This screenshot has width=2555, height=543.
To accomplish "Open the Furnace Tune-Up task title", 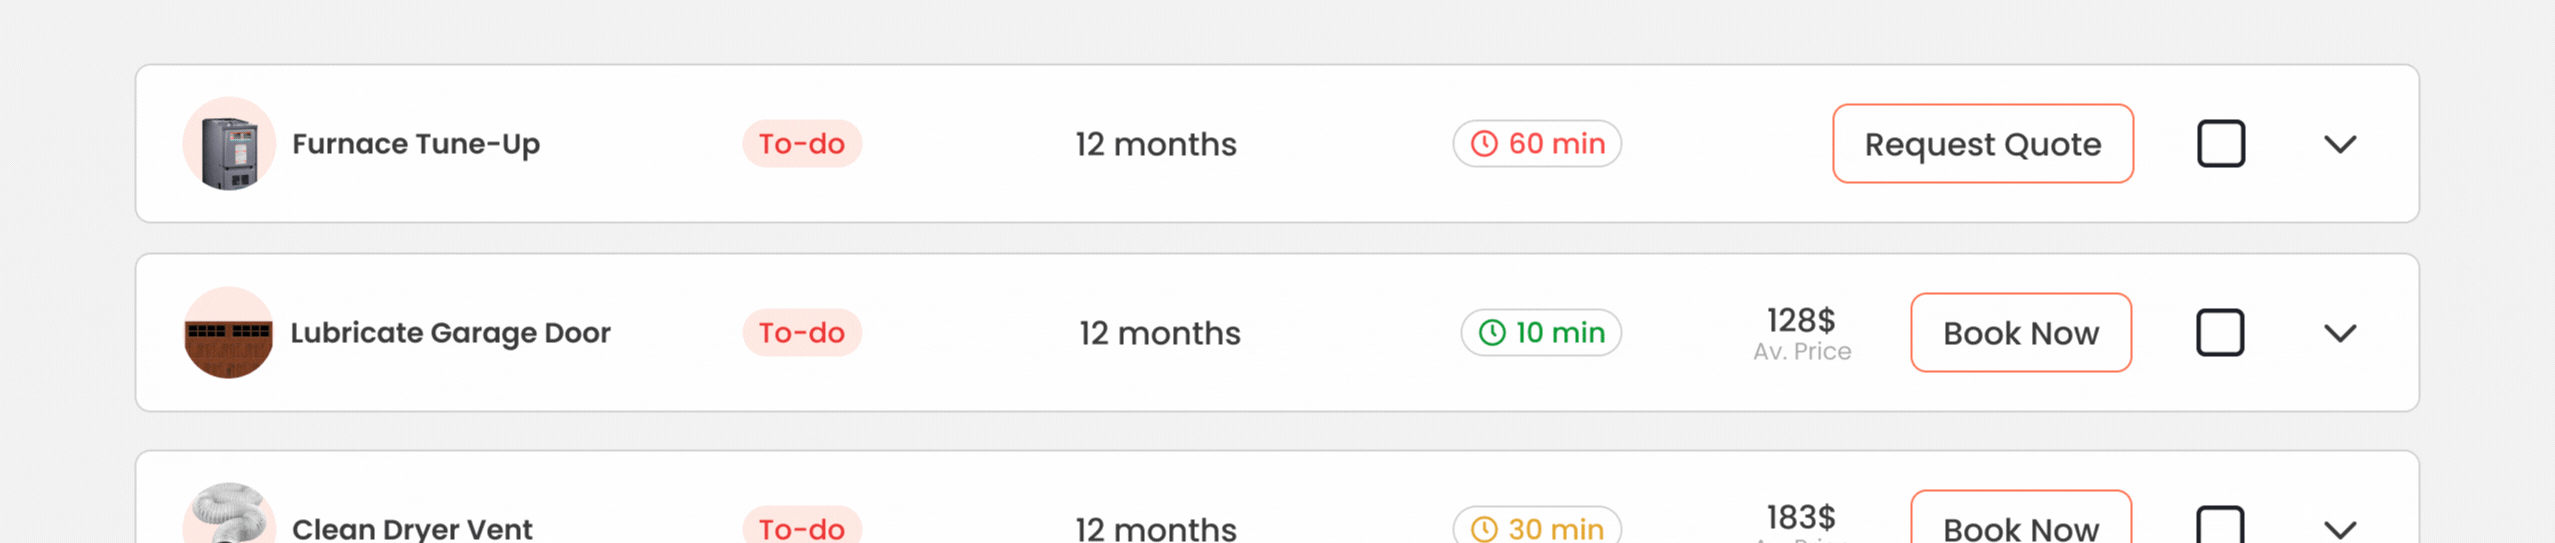I will [415, 144].
